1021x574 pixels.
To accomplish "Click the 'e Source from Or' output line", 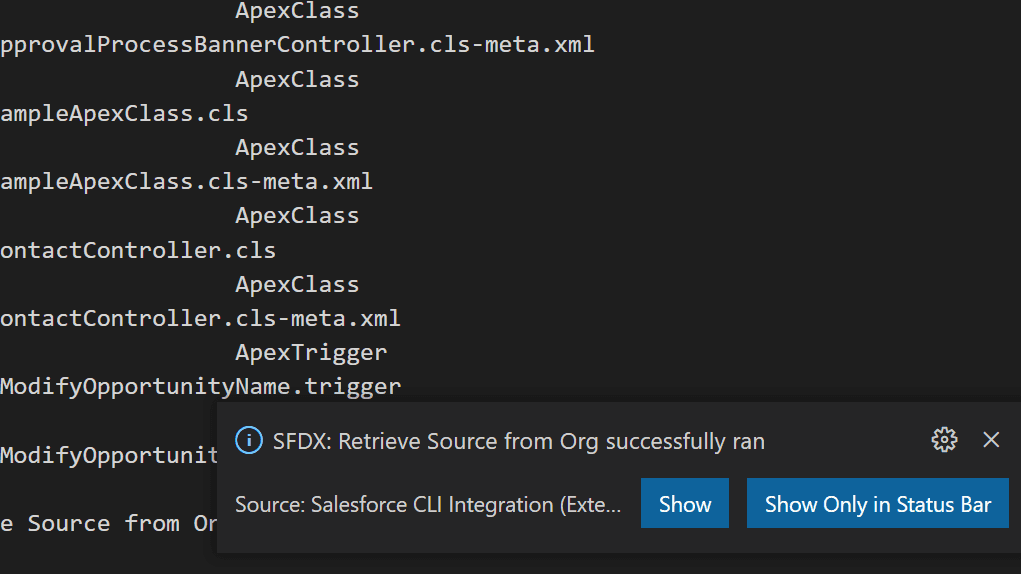I will (x=109, y=524).
